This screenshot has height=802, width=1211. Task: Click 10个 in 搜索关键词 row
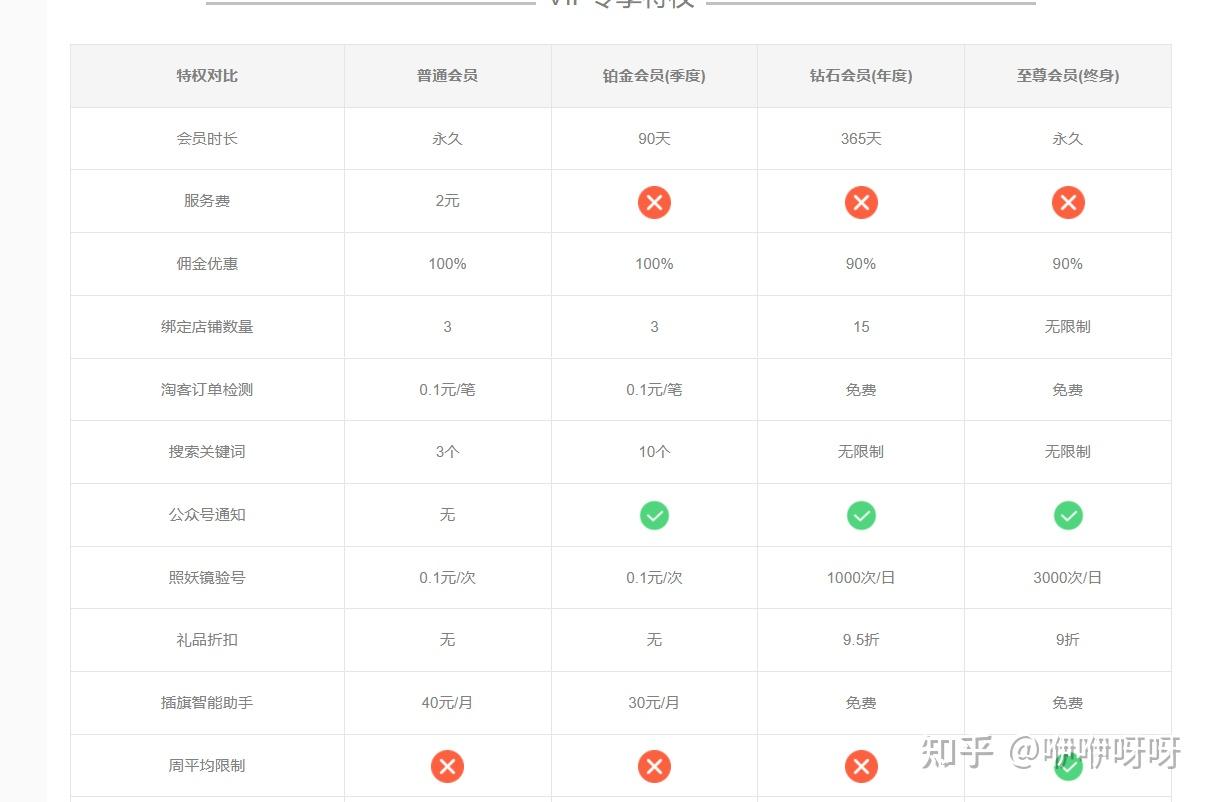tap(654, 452)
